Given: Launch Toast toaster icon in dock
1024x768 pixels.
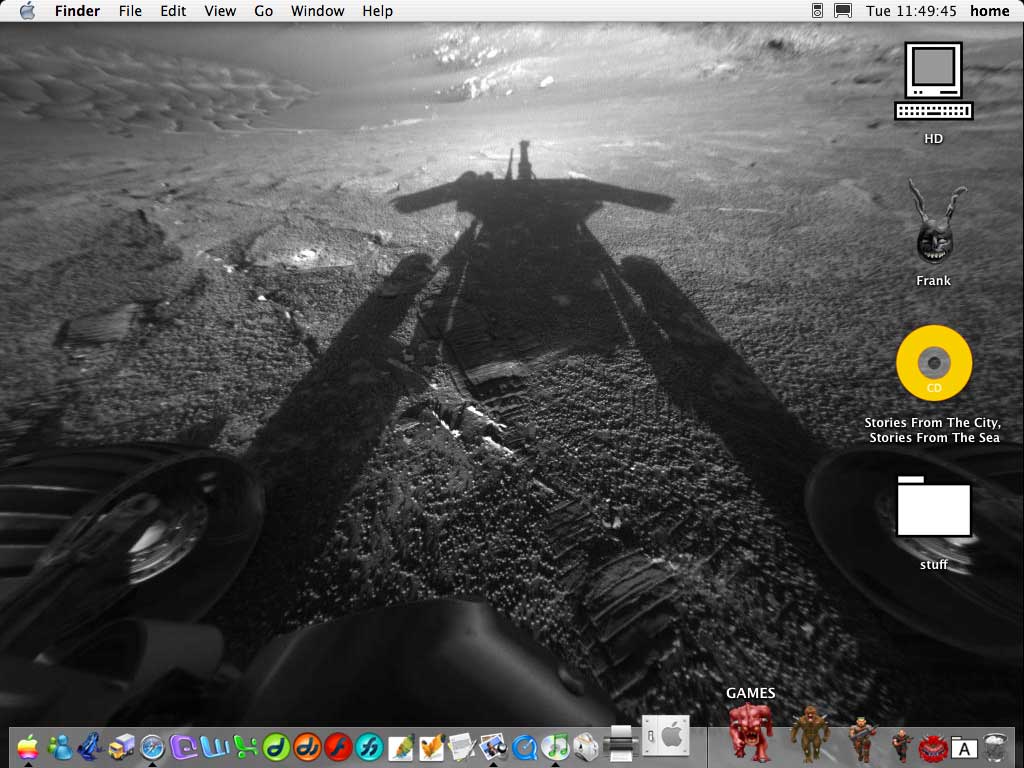Looking at the screenshot, I should pos(586,747).
